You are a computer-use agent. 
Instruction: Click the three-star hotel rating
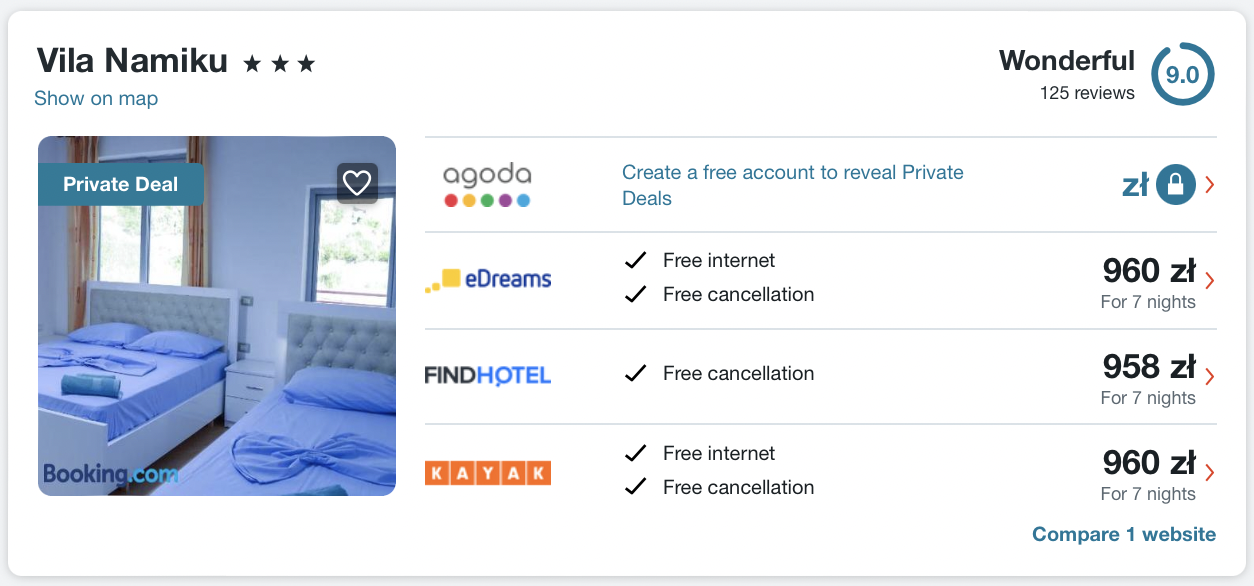pyautogui.click(x=279, y=64)
